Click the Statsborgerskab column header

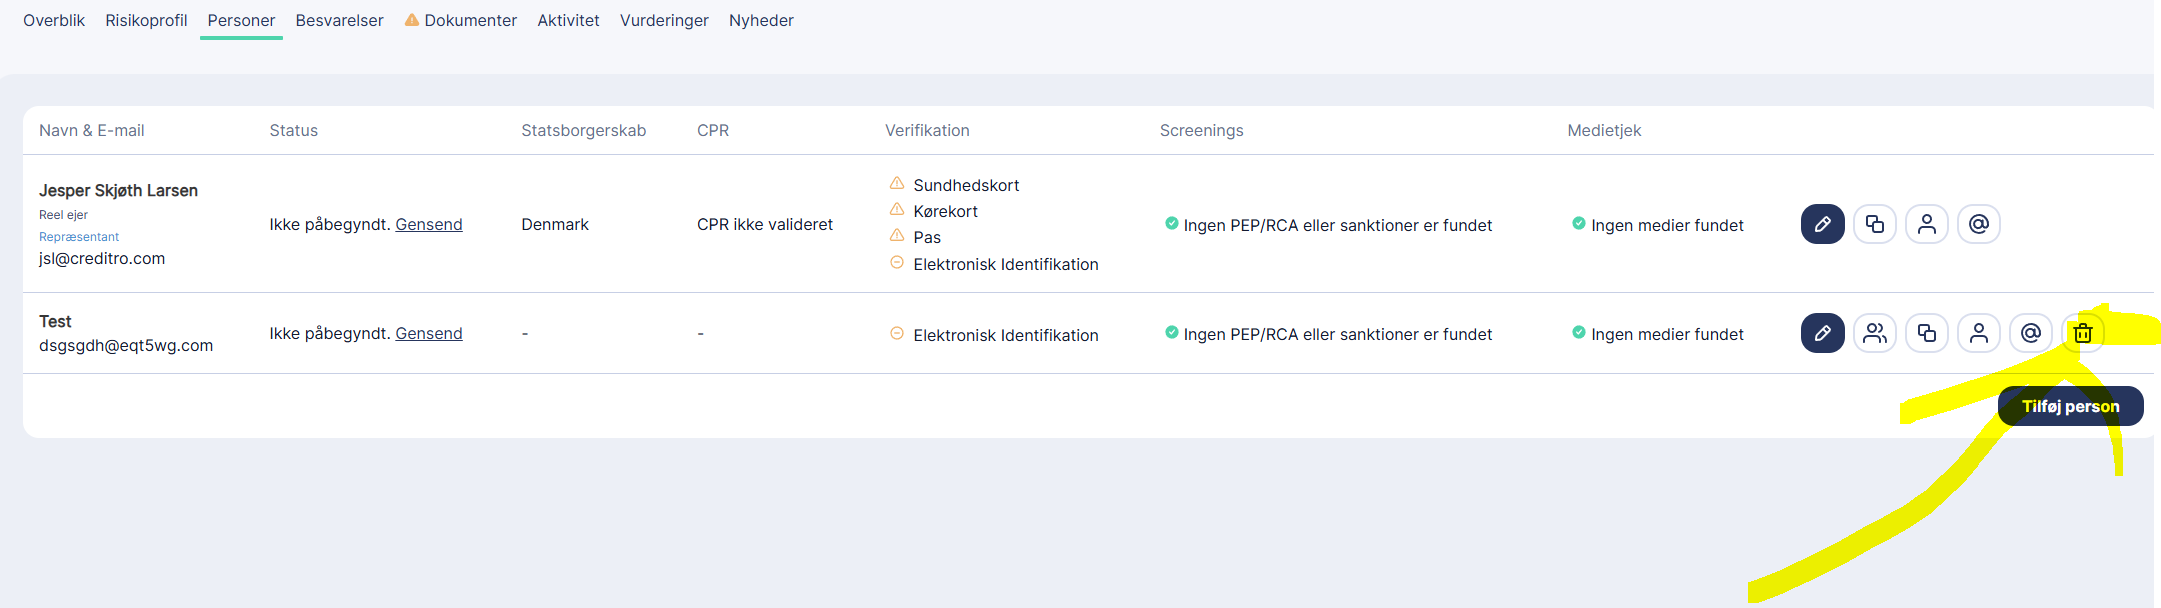(584, 130)
